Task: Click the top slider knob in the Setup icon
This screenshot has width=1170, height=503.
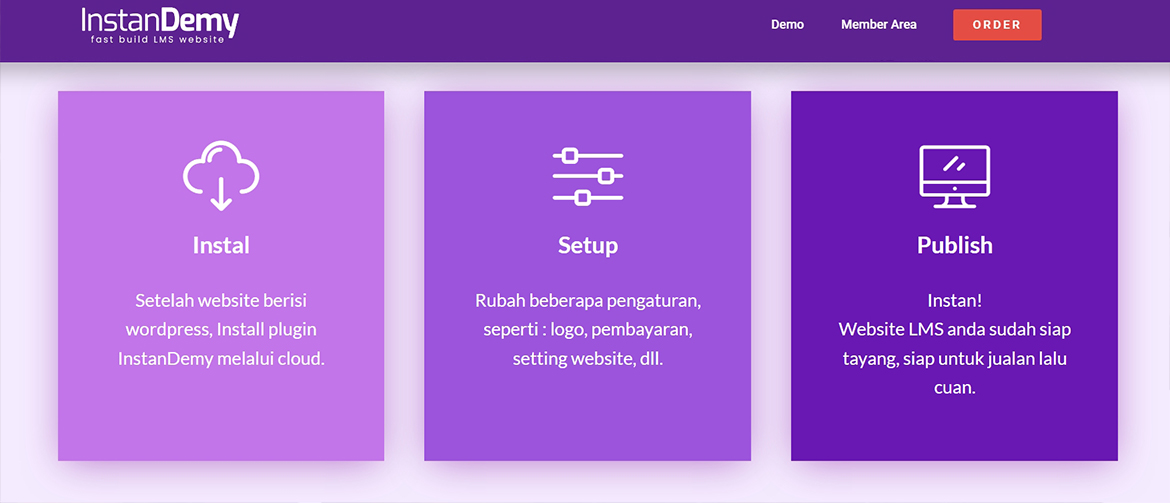Action: pos(570,156)
